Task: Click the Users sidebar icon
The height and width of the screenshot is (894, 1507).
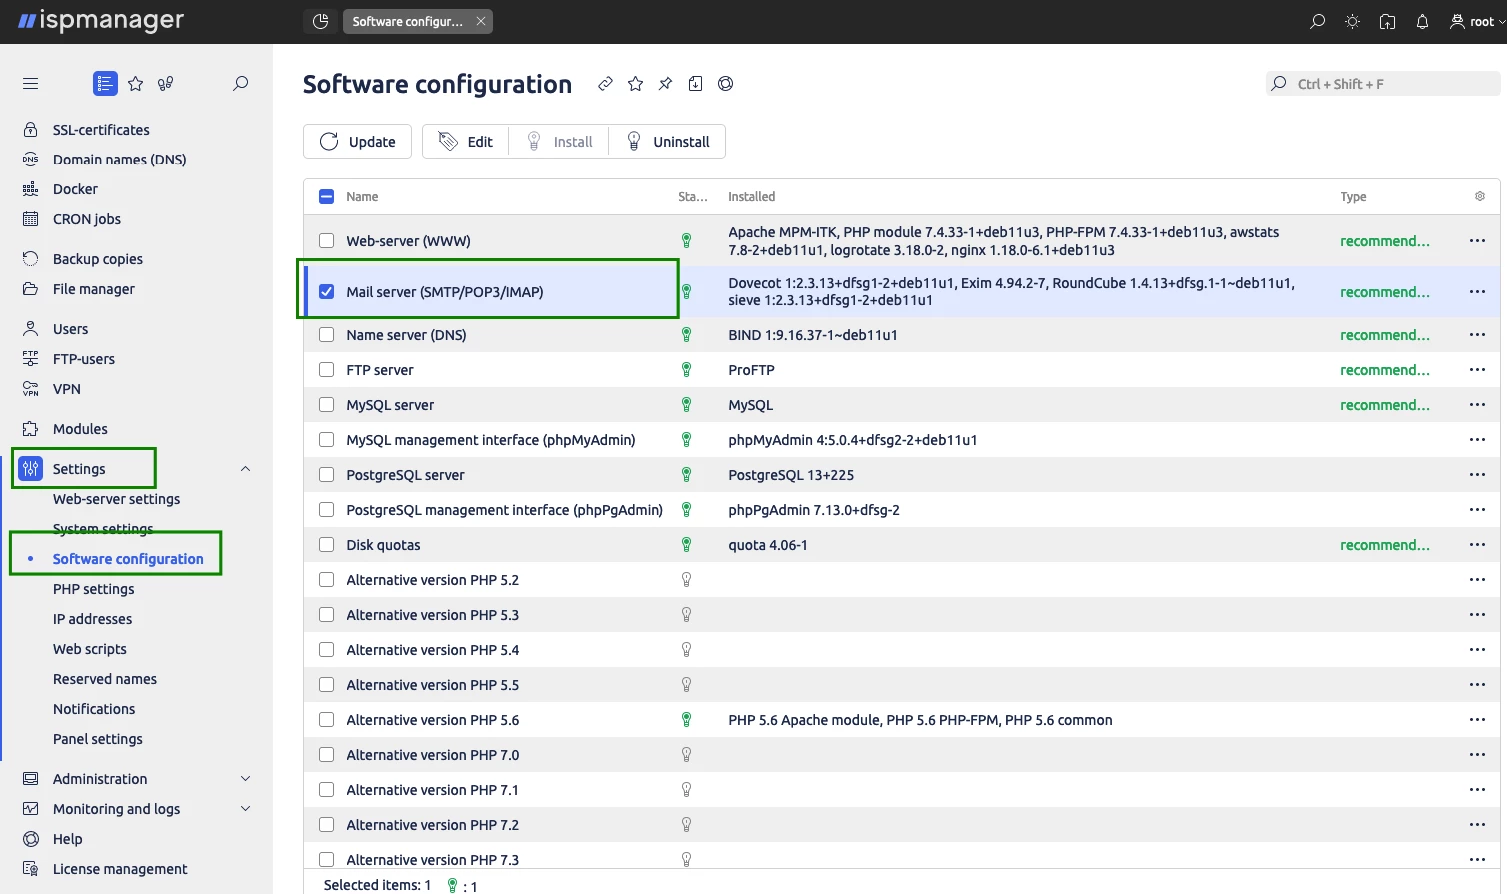Action: point(31,329)
